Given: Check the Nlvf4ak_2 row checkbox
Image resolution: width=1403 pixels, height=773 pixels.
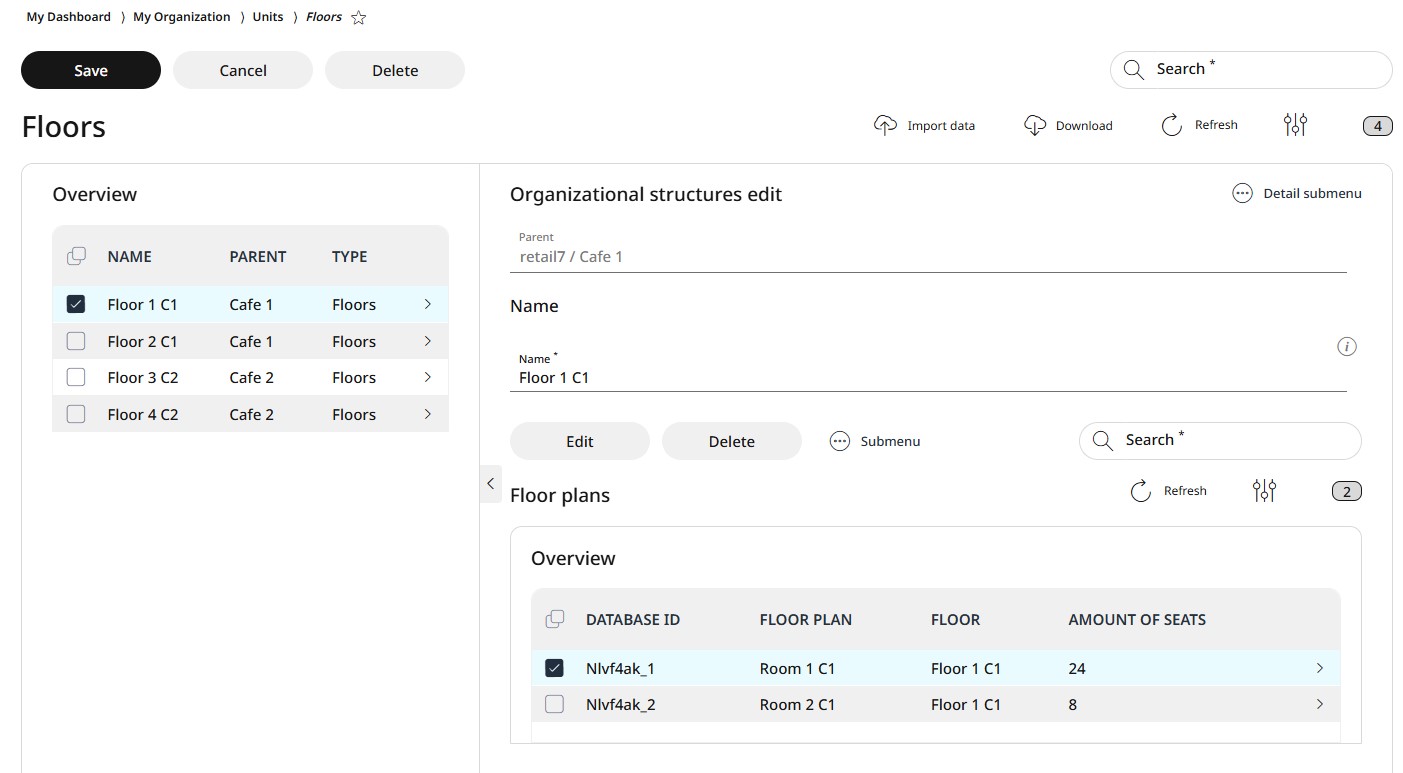Looking at the screenshot, I should [554, 704].
